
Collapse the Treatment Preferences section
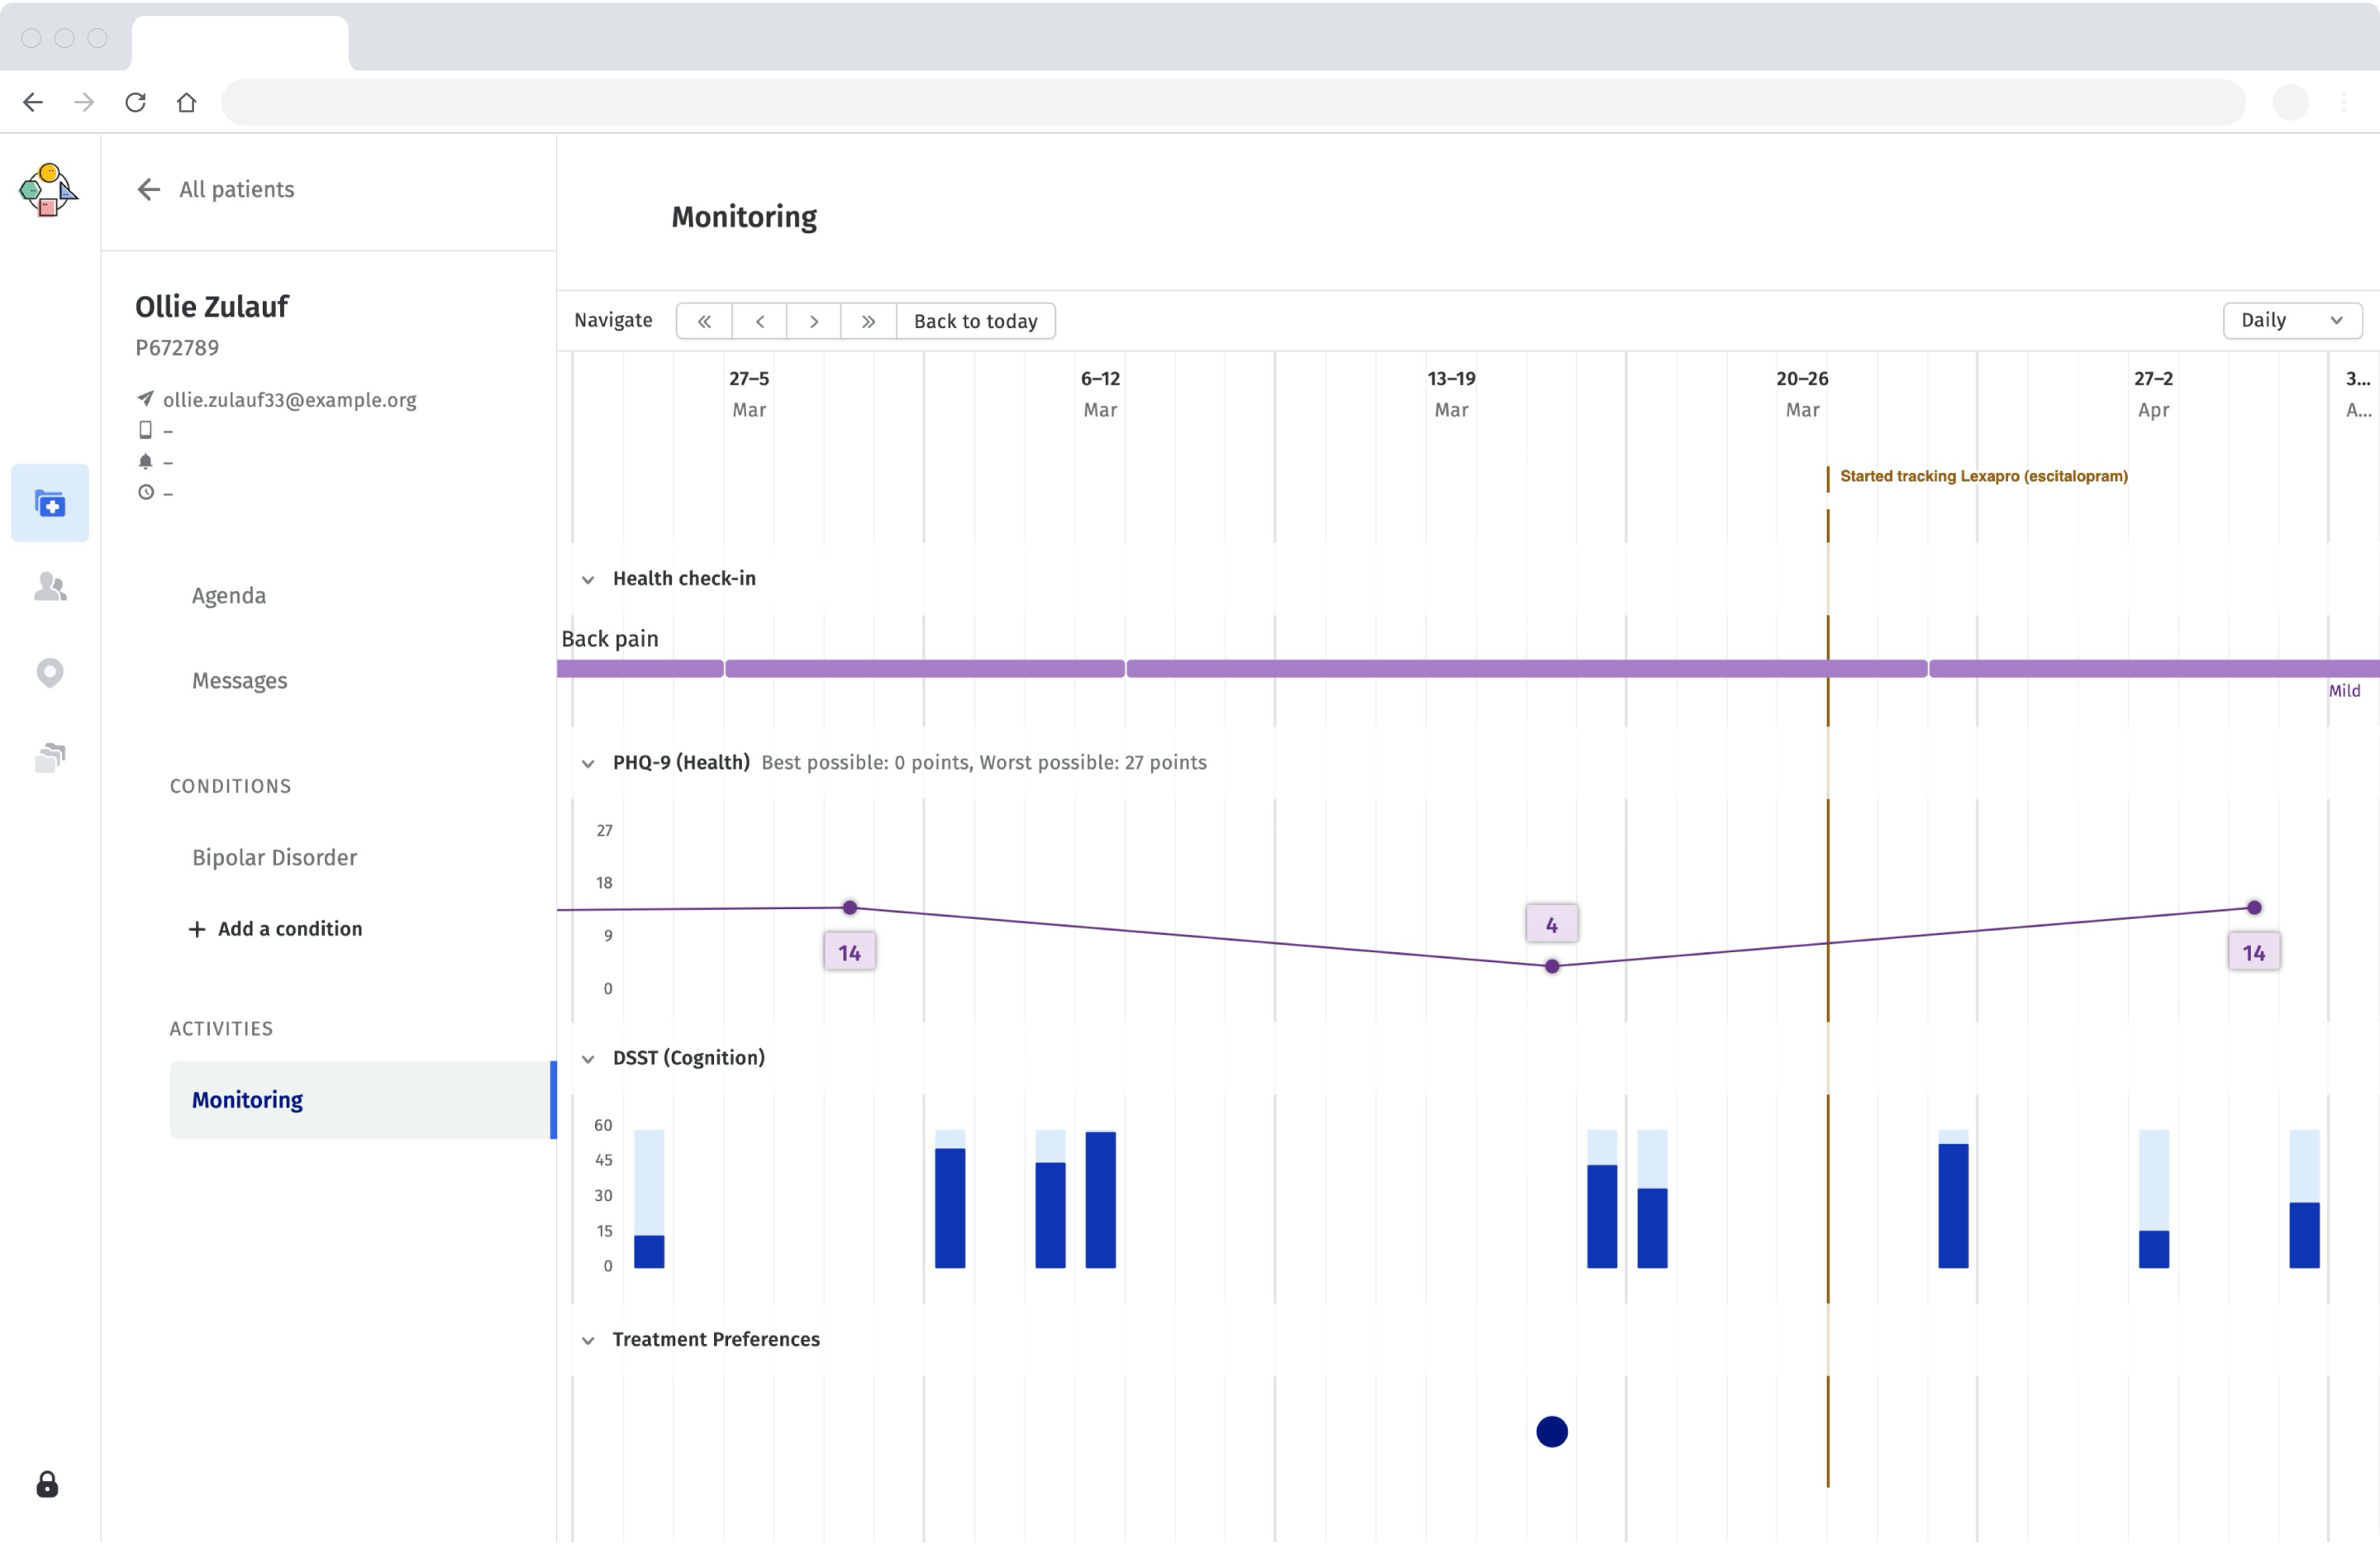click(588, 1341)
